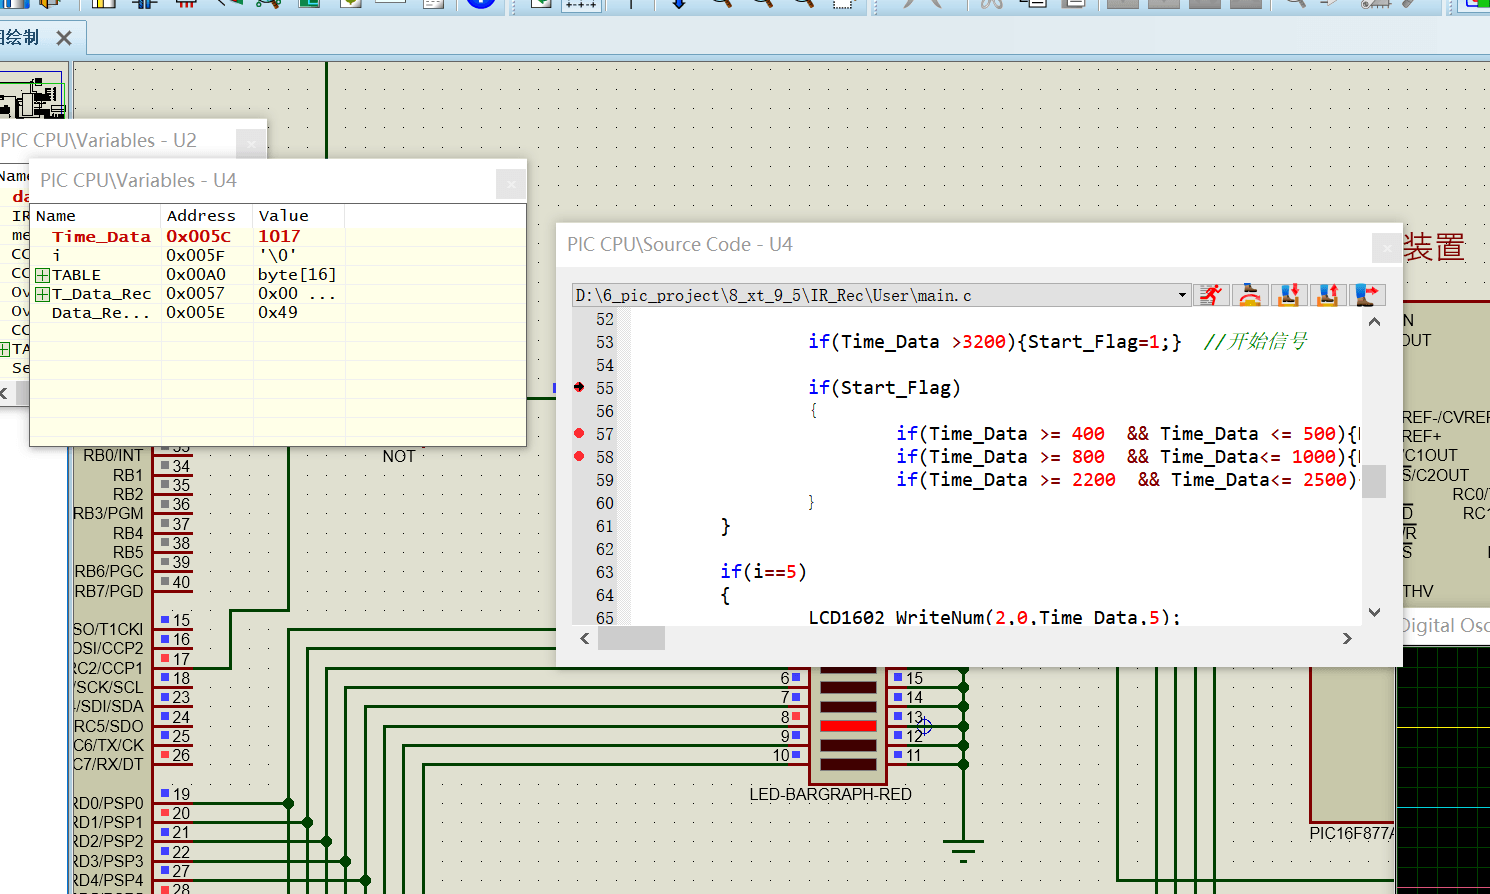Viewport: 1490px width, 894px height.
Task: Toggle breakpoint on current line 55
Action: pos(579,388)
